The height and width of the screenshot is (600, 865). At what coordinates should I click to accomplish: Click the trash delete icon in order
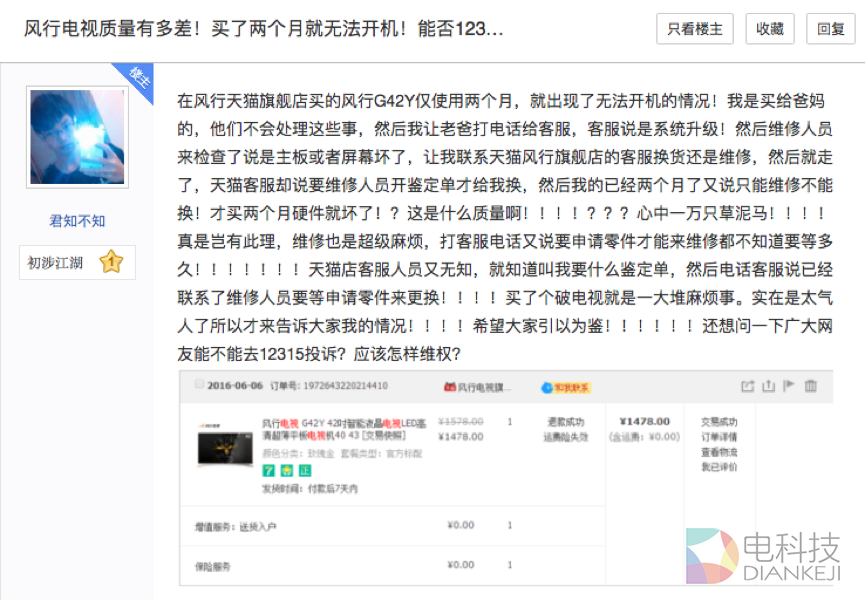tap(811, 386)
